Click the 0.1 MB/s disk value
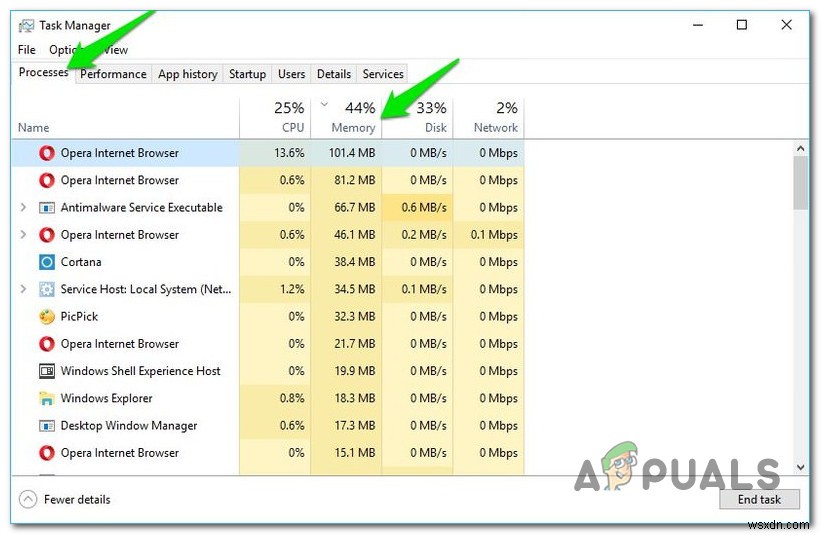The height and width of the screenshot is (535, 821). pos(424,289)
